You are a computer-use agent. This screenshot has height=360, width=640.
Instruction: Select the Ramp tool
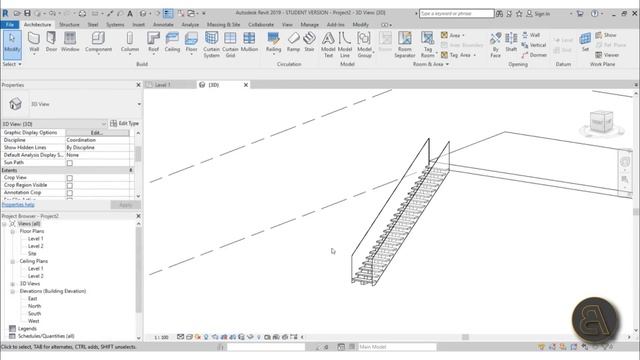coord(293,42)
